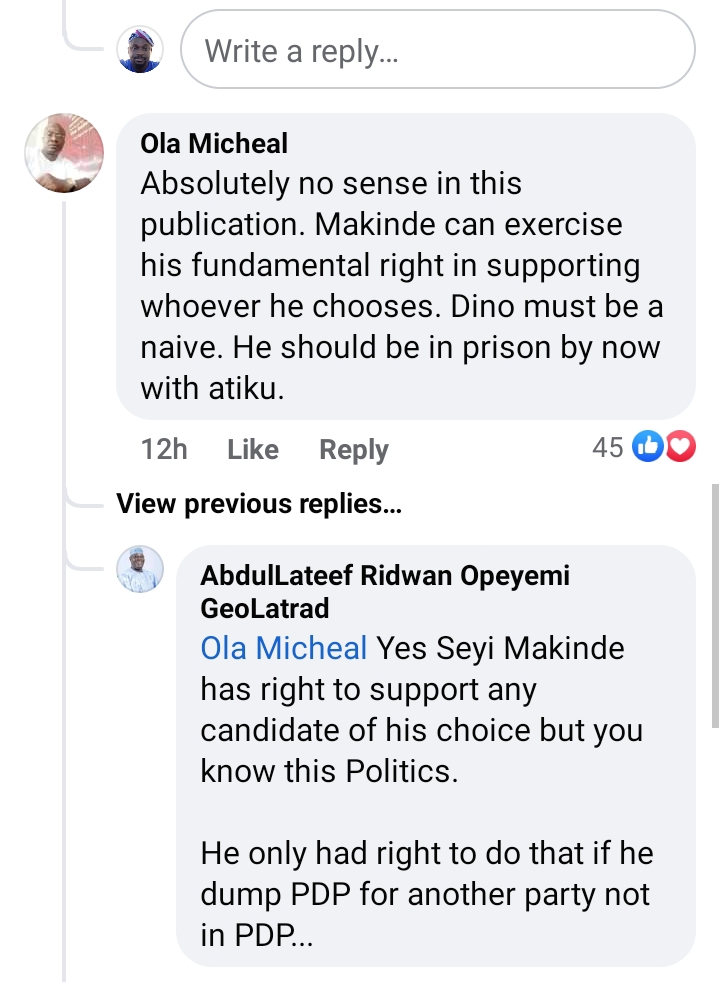This screenshot has height=982, width=719.
Task: Expand 'View previous replies...'
Action: pyautogui.click(x=258, y=504)
